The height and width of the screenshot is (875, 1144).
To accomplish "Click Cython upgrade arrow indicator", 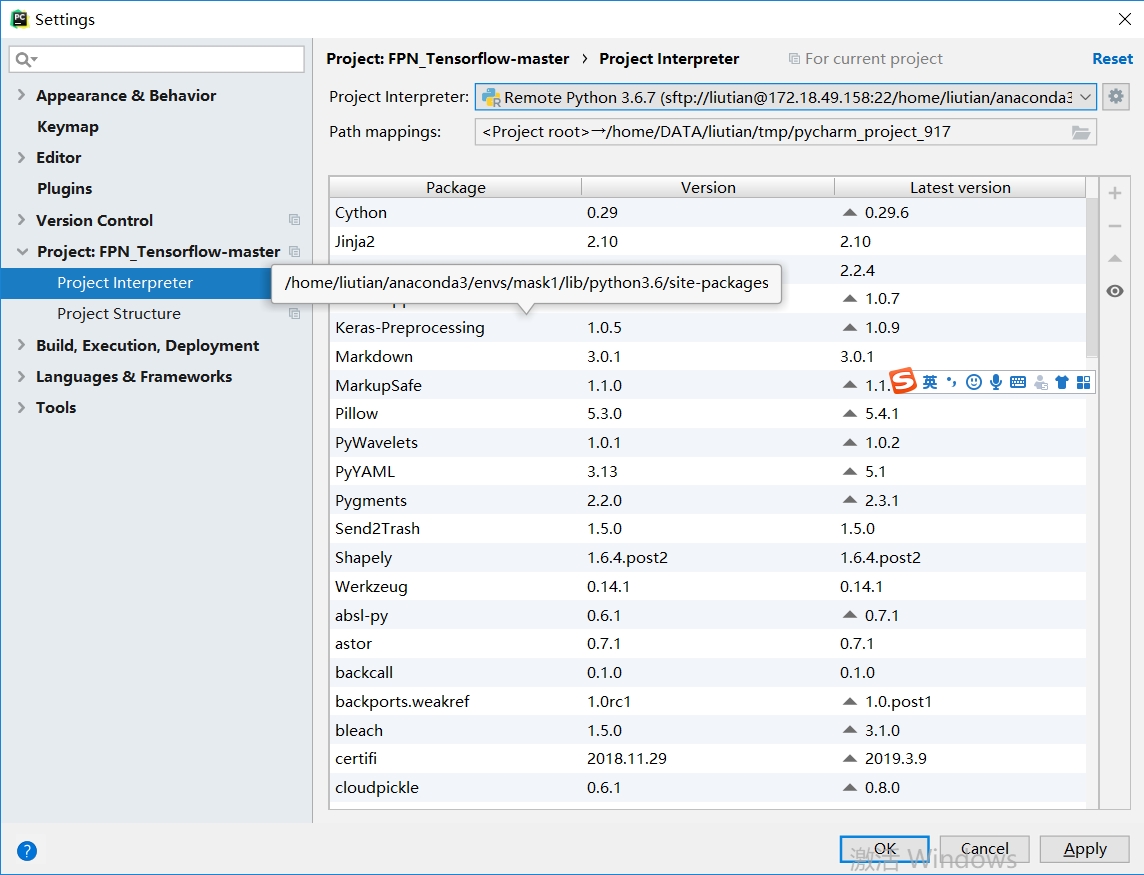I will (849, 212).
